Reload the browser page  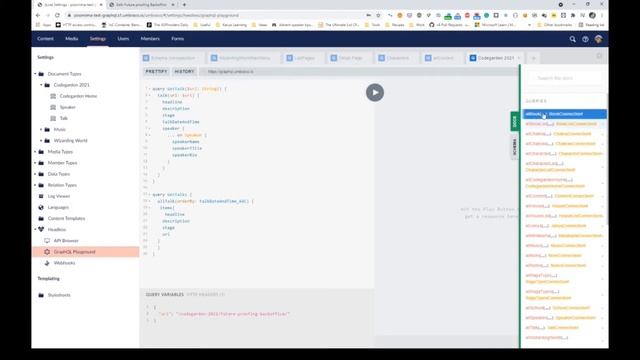coord(57,15)
